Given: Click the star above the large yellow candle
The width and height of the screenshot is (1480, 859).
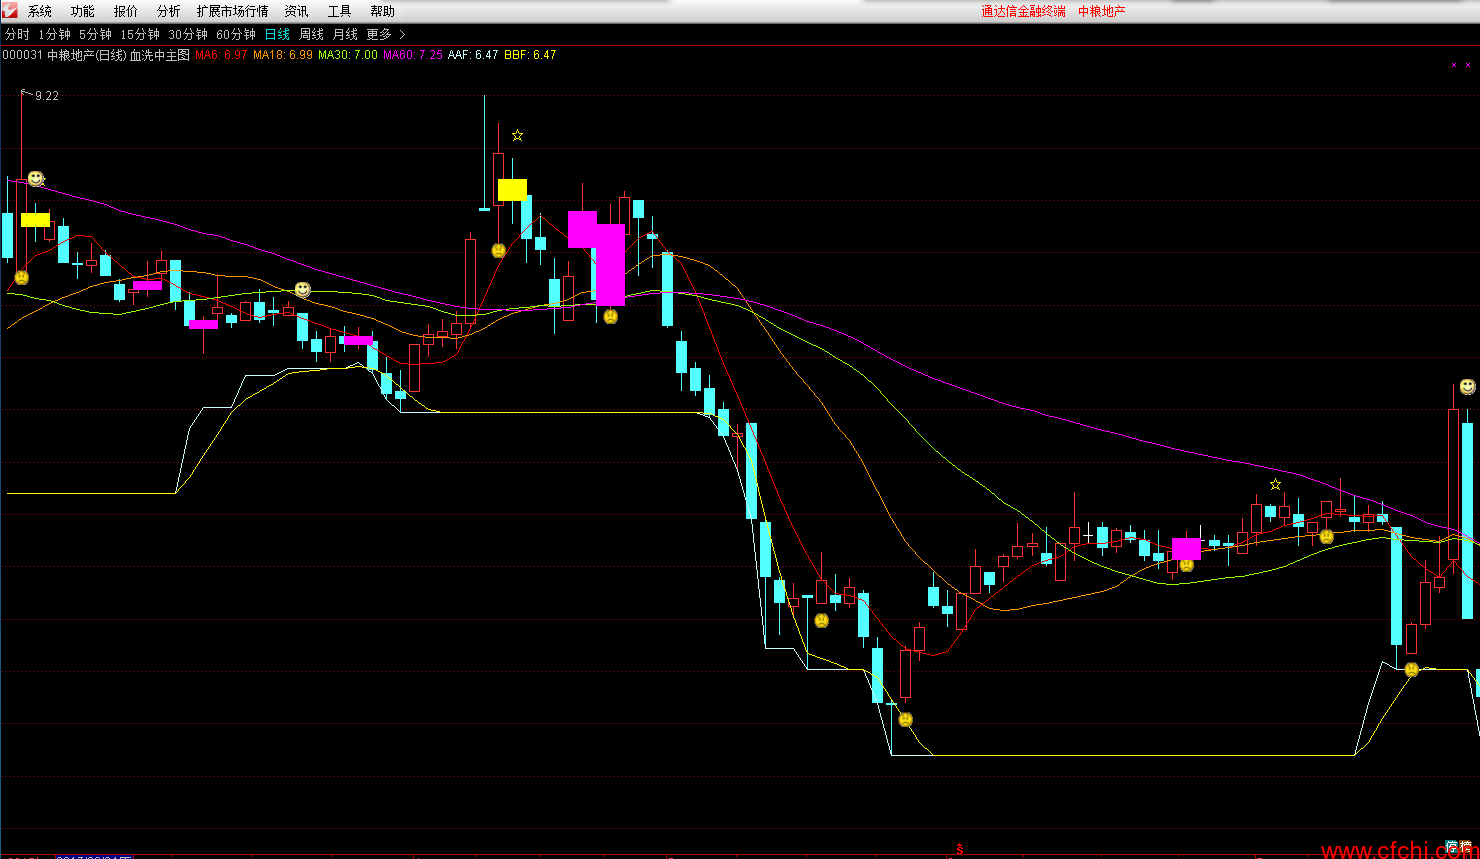Looking at the screenshot, I should point(517,135).
